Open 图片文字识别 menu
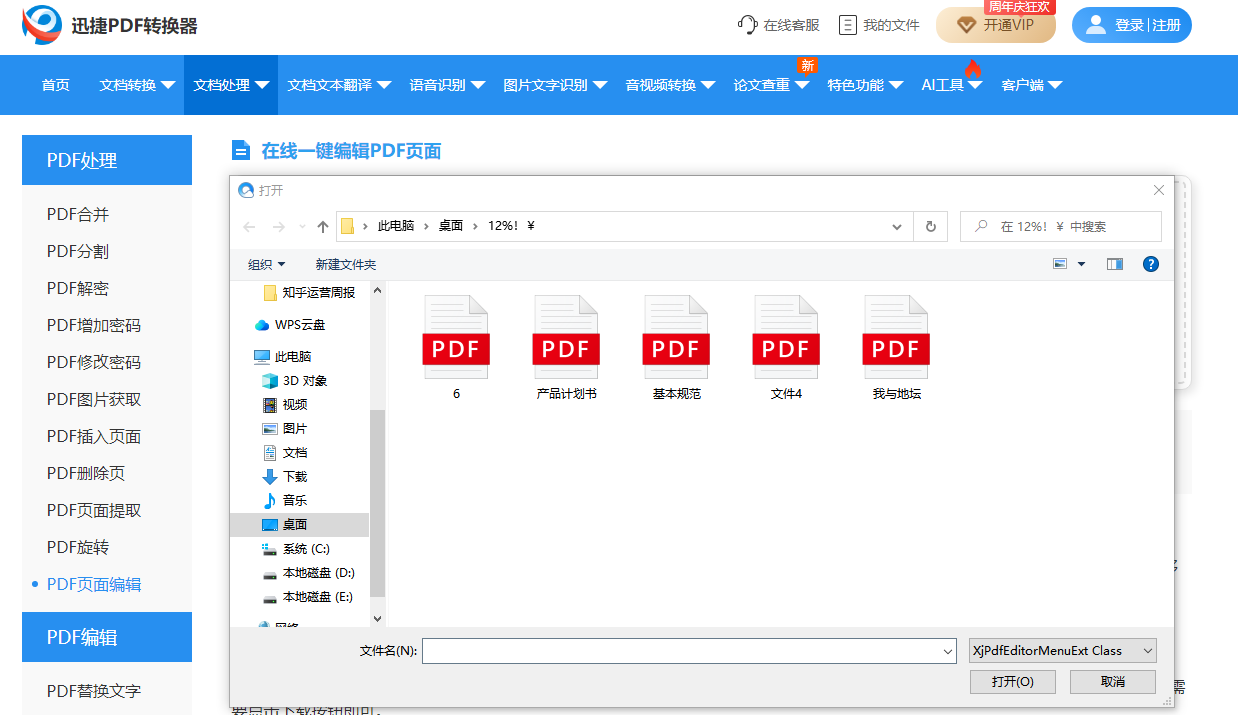Image resolution: width=1238 pixels, height=715 pixels. point(555,85)
